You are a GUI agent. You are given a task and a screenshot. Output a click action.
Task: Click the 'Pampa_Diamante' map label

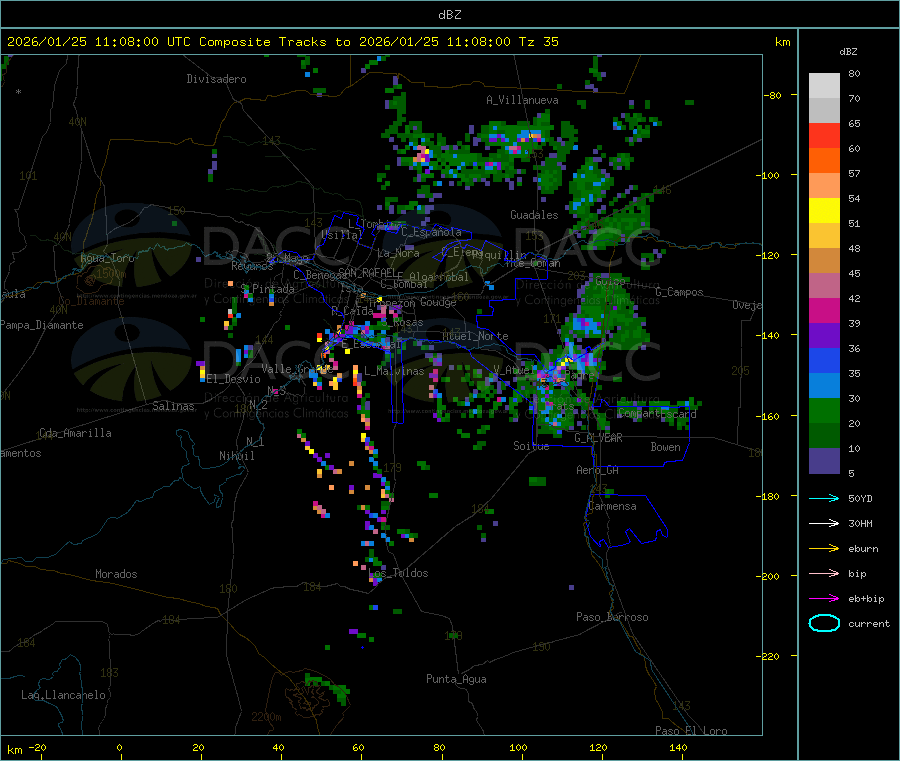point(42,325)
